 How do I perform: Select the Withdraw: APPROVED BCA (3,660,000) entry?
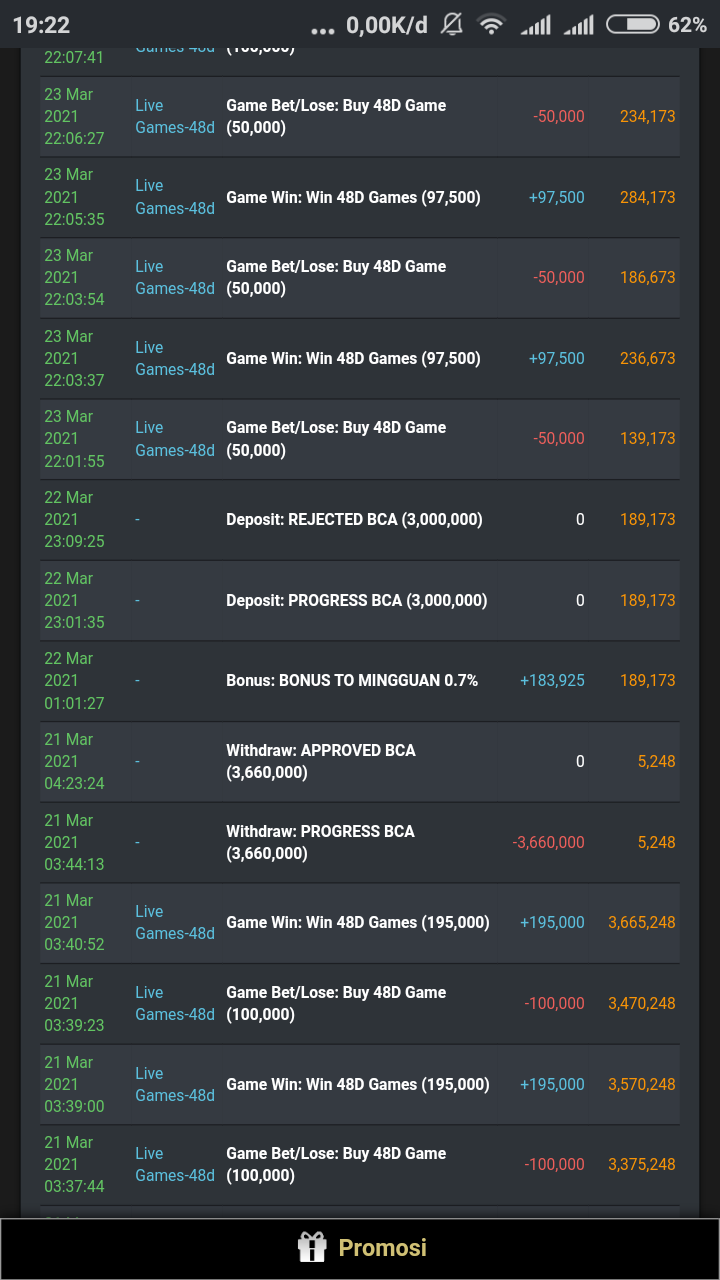tap(320, 761)
